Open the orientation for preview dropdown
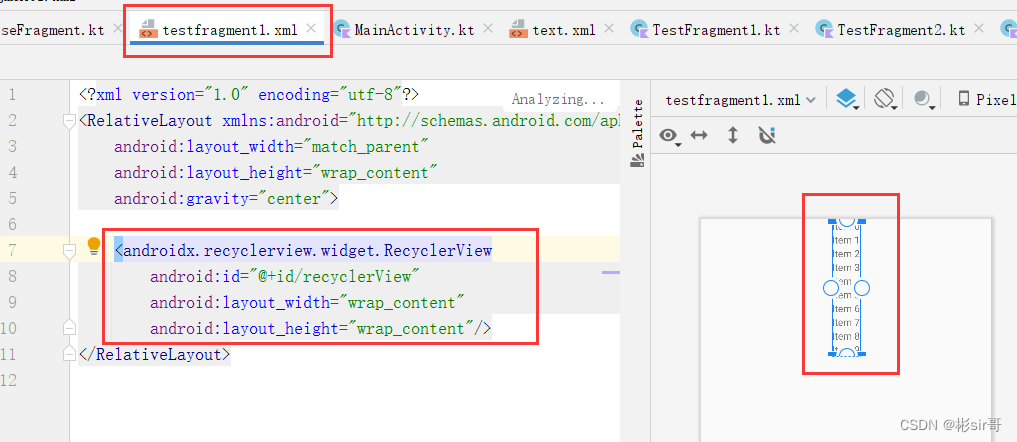The height and width of the screenshot is (442, 1017). [x=885, y=99]
